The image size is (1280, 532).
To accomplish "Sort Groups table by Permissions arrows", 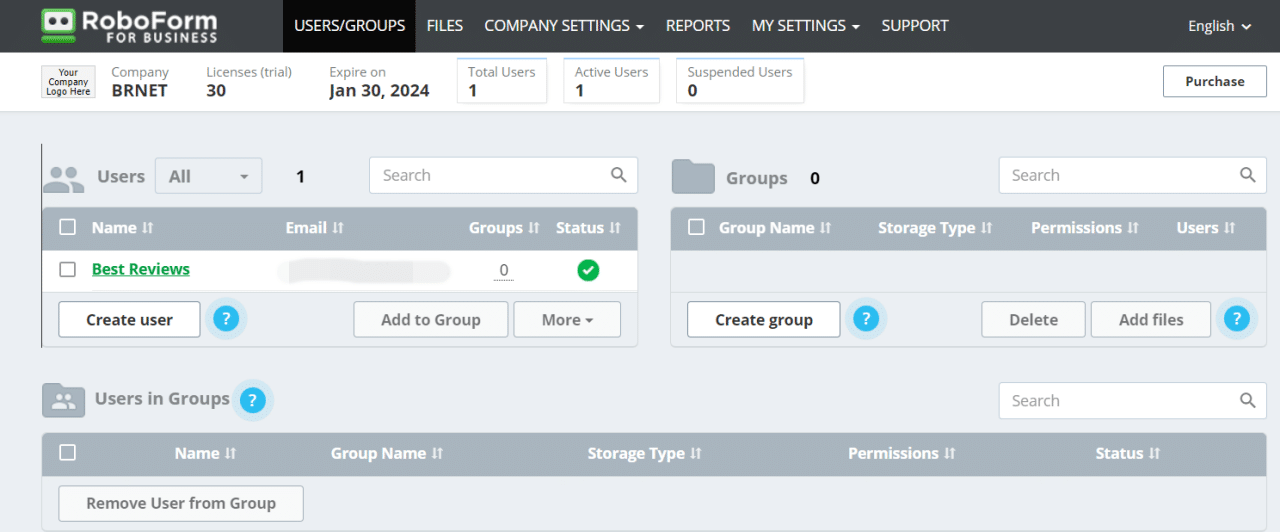I will (1133, 228).
